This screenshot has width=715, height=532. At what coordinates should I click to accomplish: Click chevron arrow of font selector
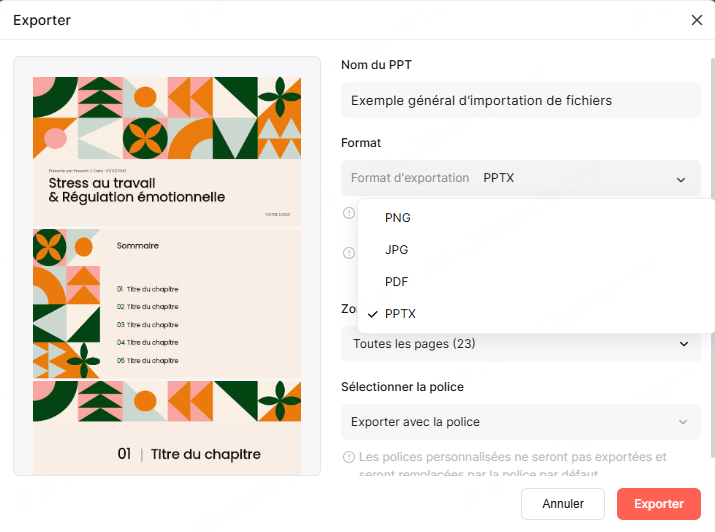pos(683,422)
